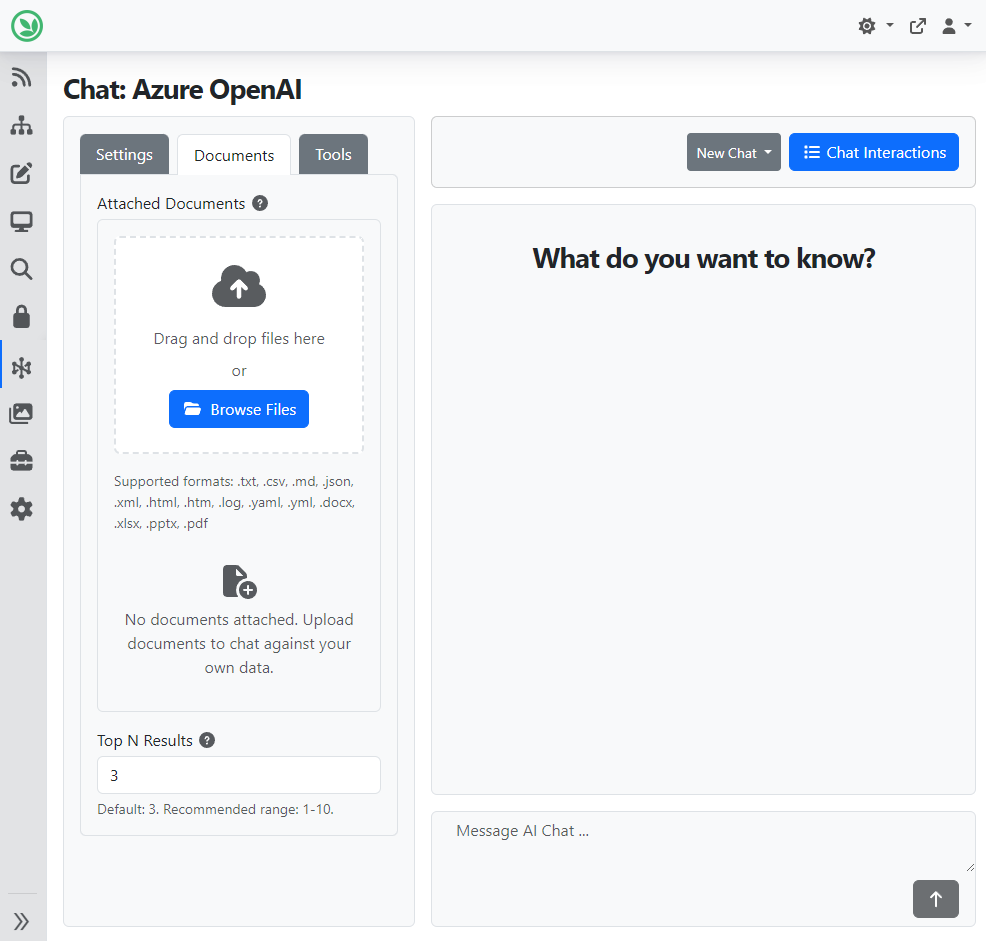
Task: Click Attached Documents help icon
Action: coord(260,203)
